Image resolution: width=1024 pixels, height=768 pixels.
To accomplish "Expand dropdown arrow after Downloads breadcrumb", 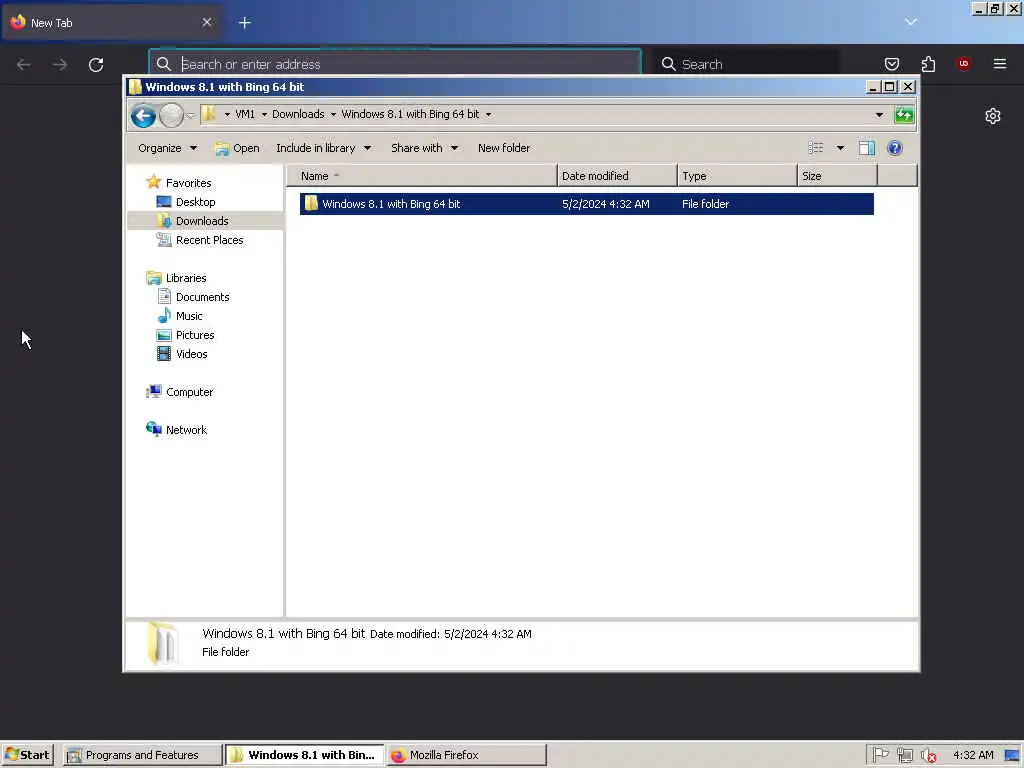I will tap(333, 114).
